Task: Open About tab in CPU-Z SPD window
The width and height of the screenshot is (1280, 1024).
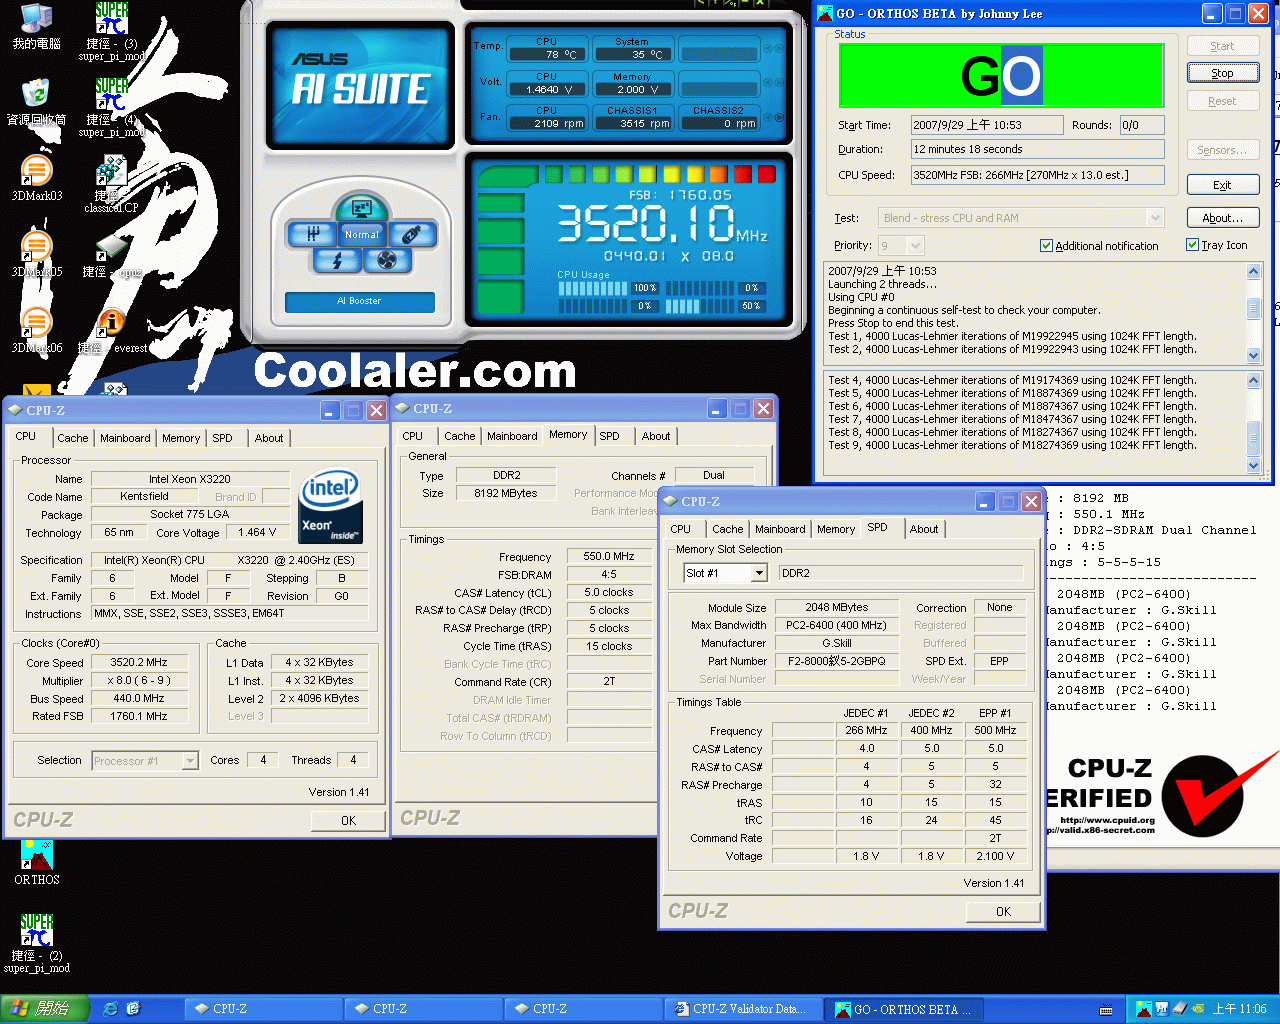Action: click(x=924, y=529)
